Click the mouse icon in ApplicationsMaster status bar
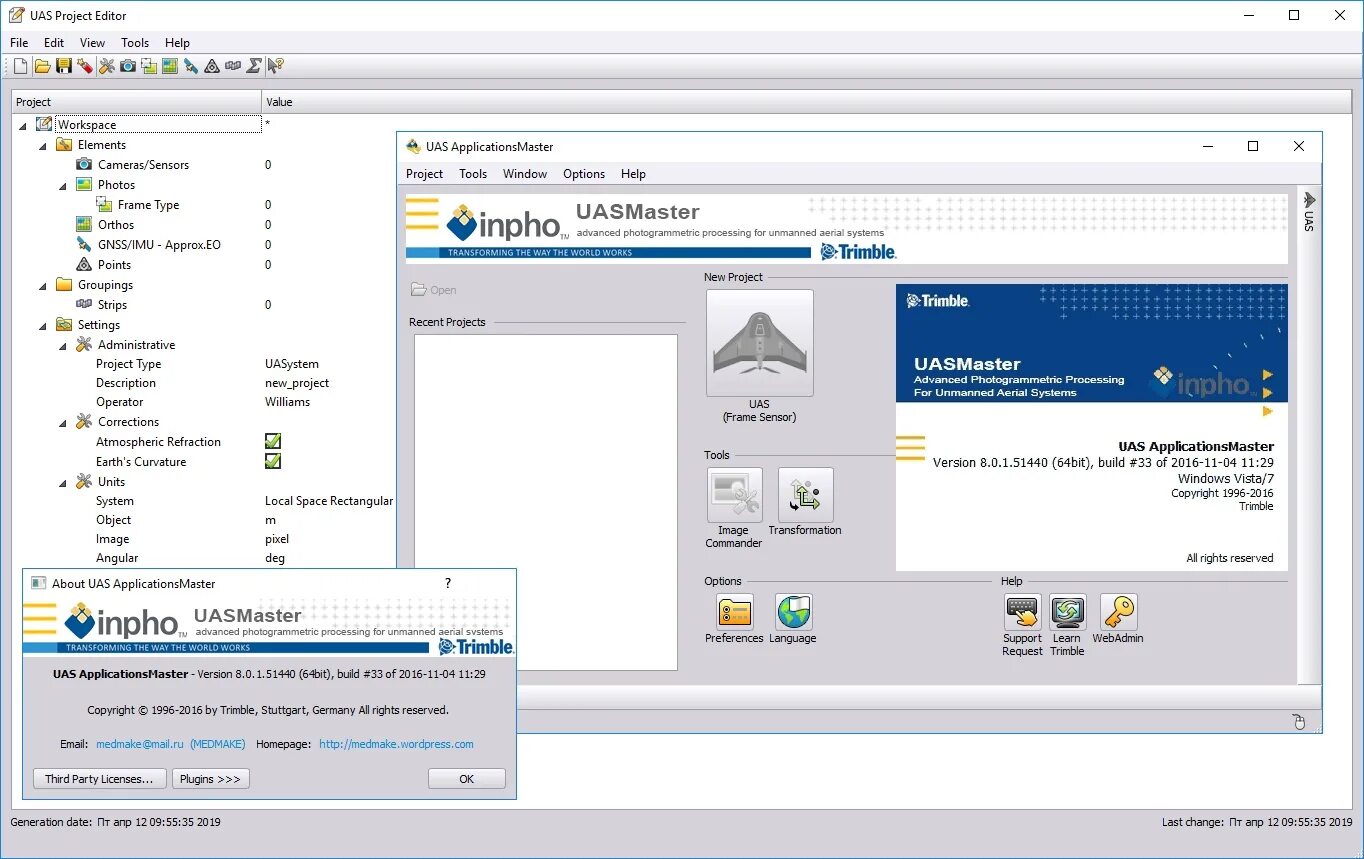This screenshot has width=1364, height=859. [x=1299, y=721]
